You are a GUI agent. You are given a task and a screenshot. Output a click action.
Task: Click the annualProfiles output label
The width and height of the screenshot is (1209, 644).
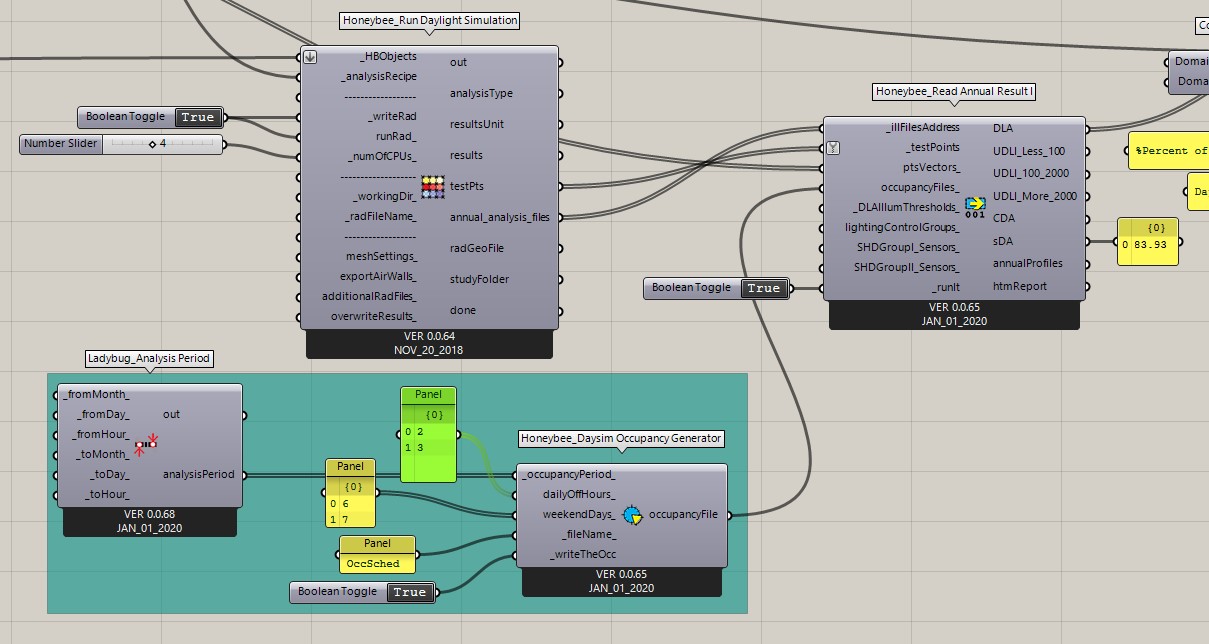(x=1028, y=263)
